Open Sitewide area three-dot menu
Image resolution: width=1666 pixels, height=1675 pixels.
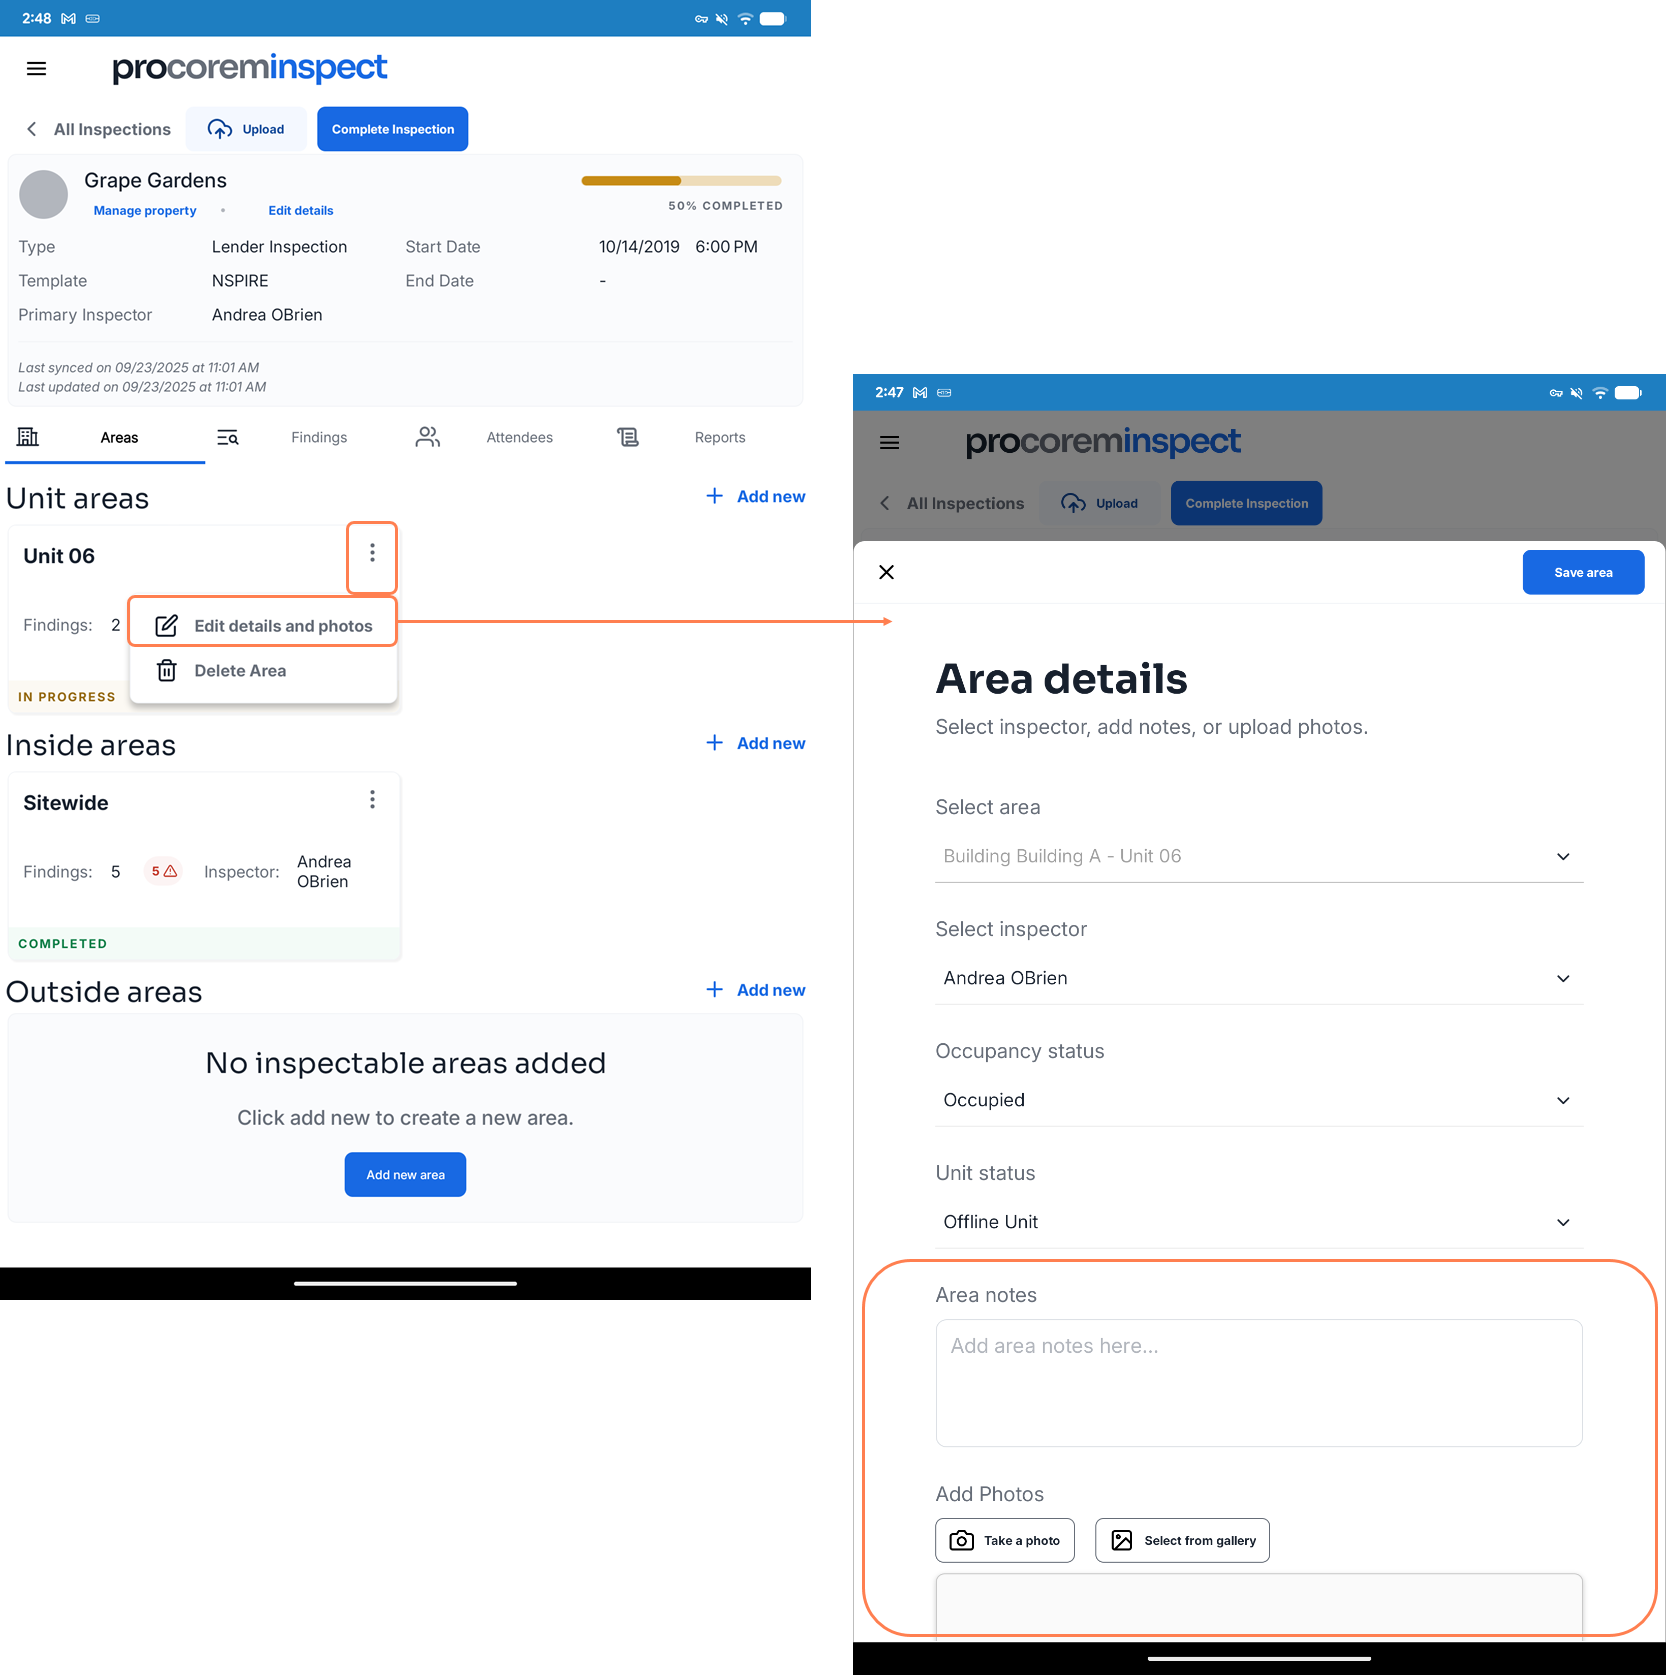point(372,800)
